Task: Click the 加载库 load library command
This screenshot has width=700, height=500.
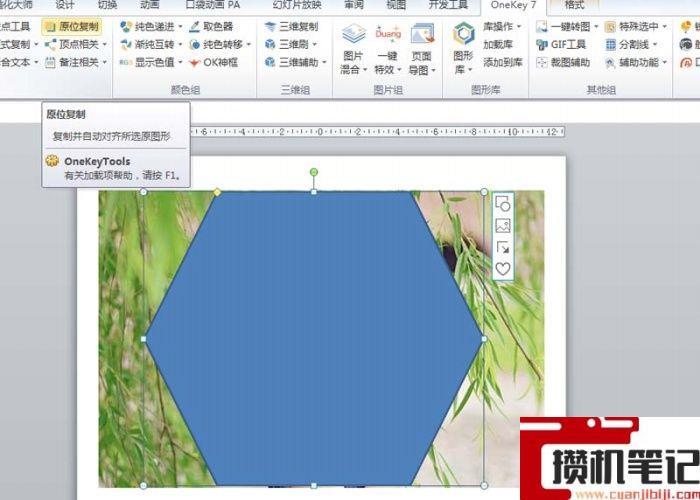Action: (498, 45)
